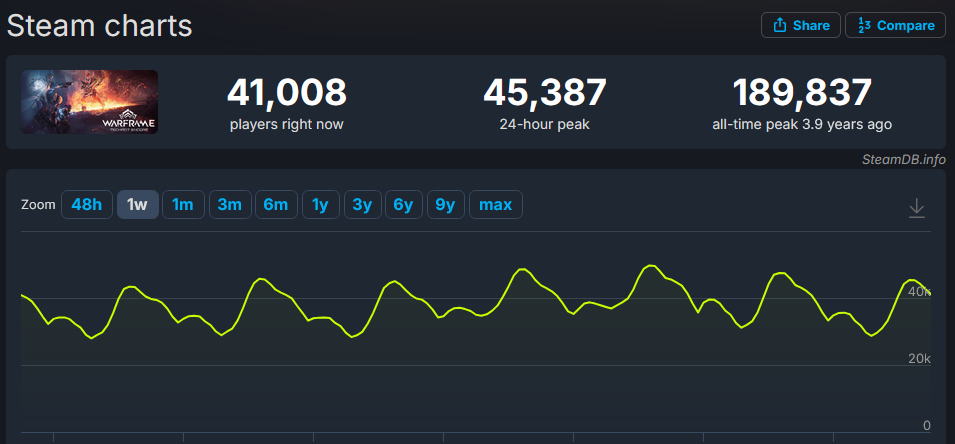The image size is (955, 444).
Task: Select the 1w zoom range
Action: [x=138, y=205]
